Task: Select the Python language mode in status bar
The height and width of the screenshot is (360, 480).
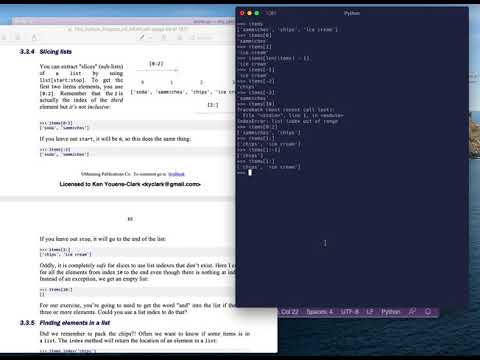Action: pyautogui.click(x=390, y=312)
